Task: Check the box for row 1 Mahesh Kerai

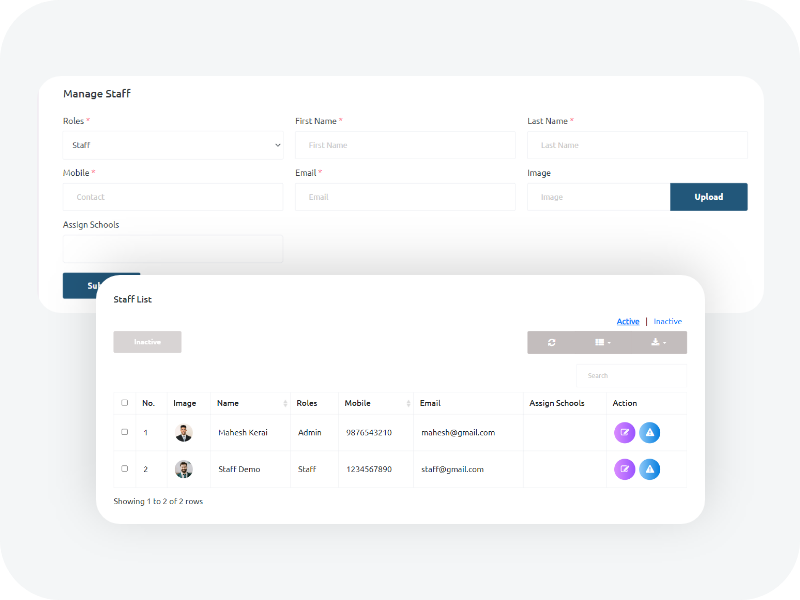Action: 125,432
